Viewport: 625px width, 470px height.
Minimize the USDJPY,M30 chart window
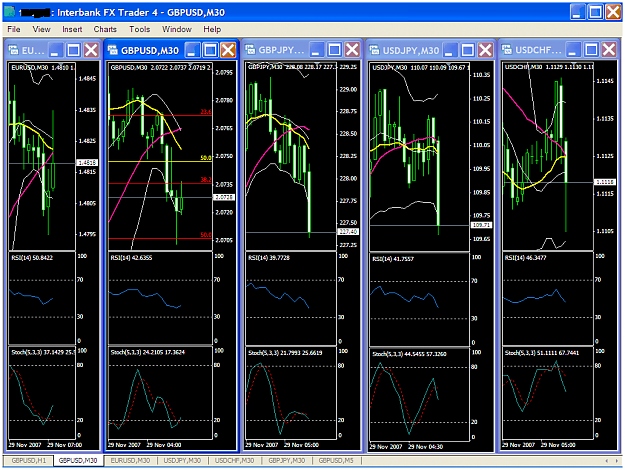coord(450,50)
